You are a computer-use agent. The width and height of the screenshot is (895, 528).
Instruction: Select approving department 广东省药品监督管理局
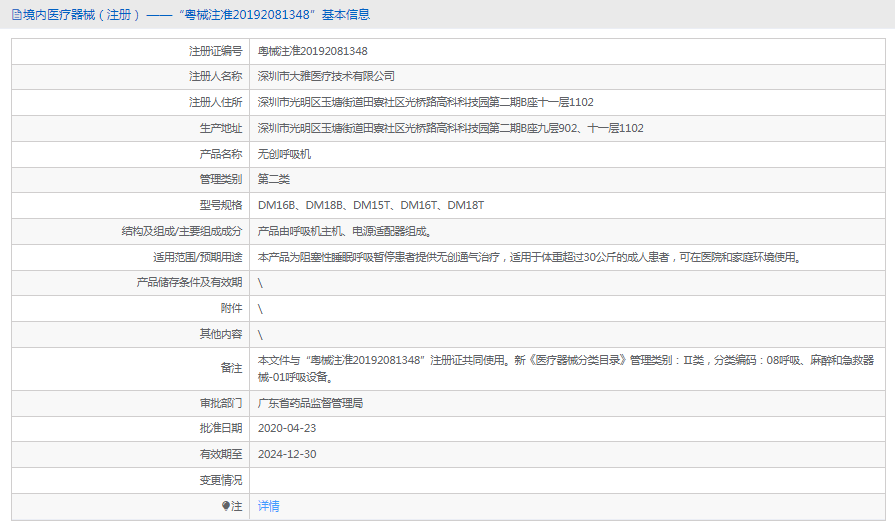coord(311,404)
